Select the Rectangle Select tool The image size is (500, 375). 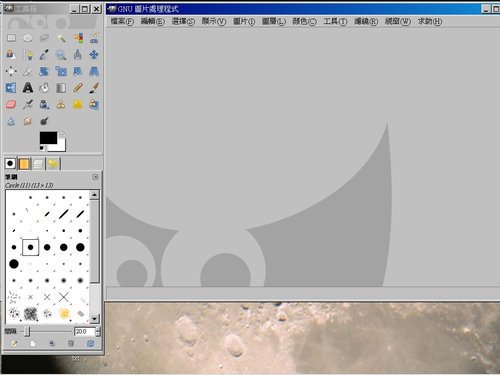point(11,38)
